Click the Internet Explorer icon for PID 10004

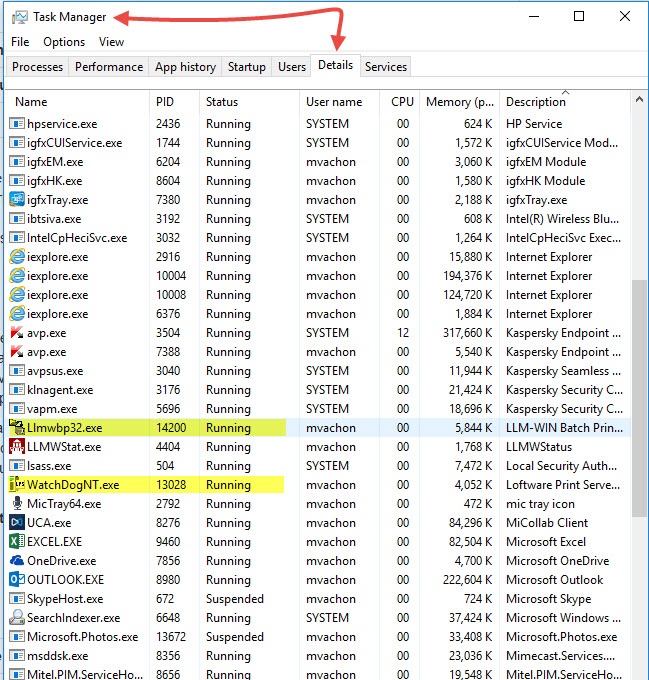pyautogui.click(x=17, y=276)
